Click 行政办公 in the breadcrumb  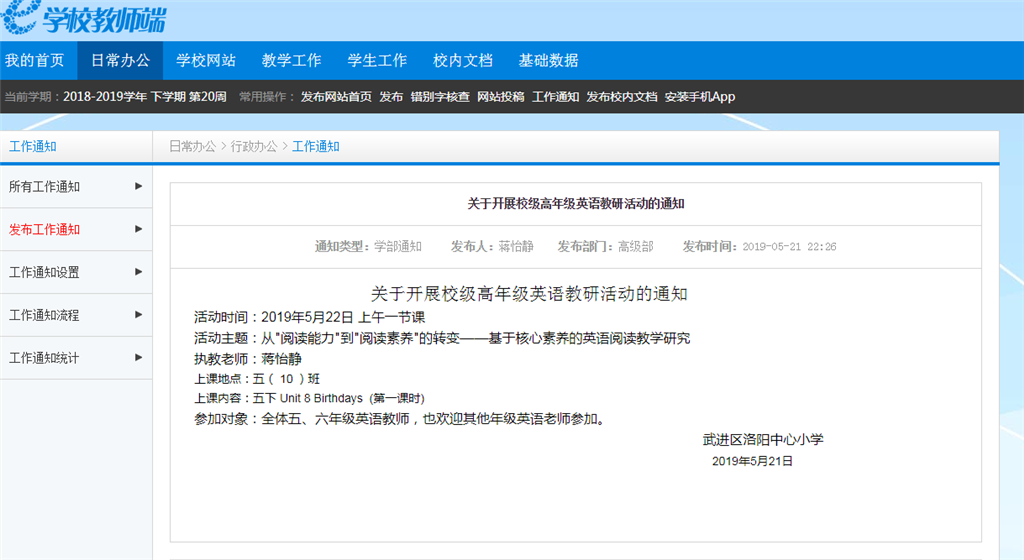[254, 146]
